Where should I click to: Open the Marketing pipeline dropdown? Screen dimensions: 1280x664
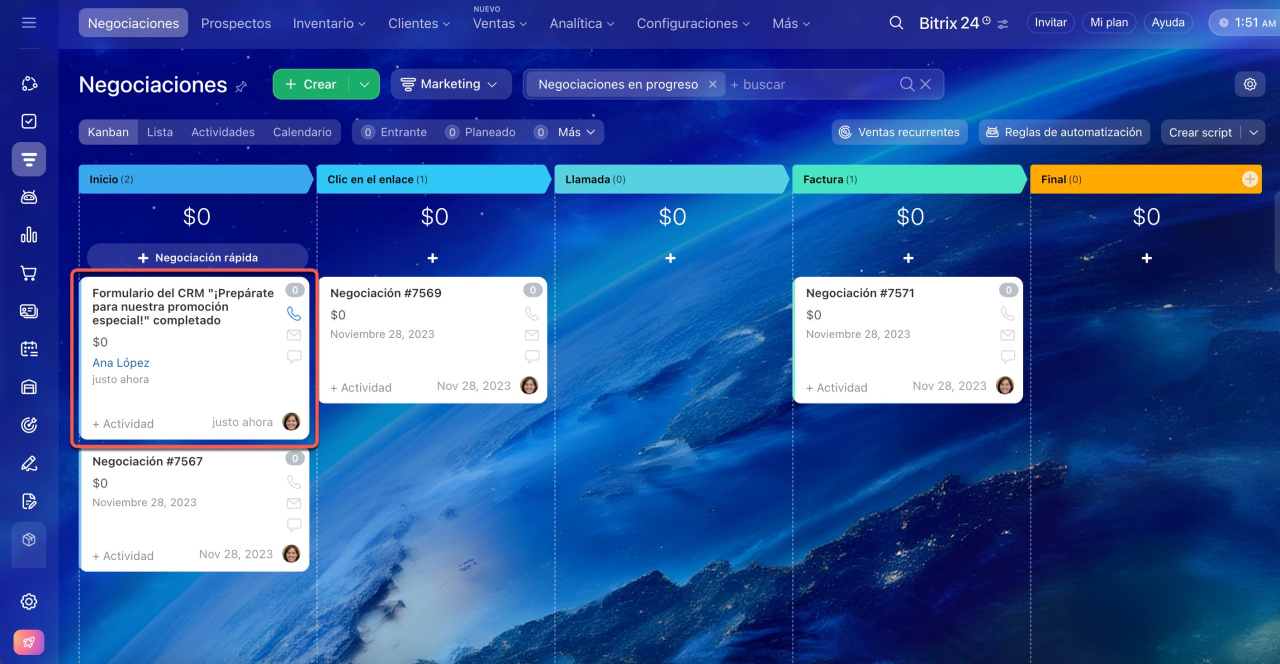(450, 85)
